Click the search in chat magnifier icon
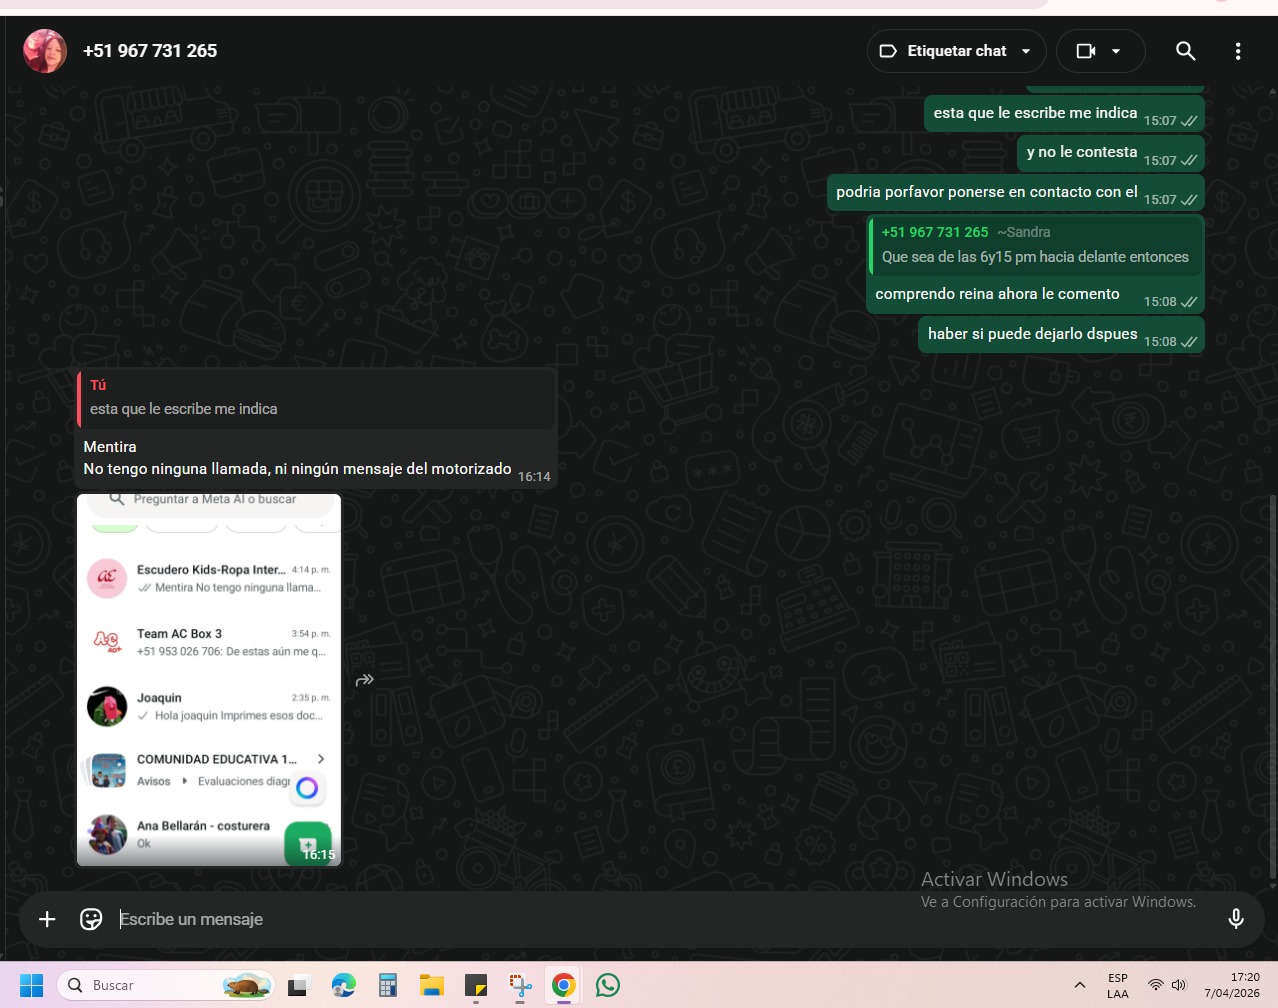The height and width of the screenshot is (1008, 1278). tap(1185, 51)
